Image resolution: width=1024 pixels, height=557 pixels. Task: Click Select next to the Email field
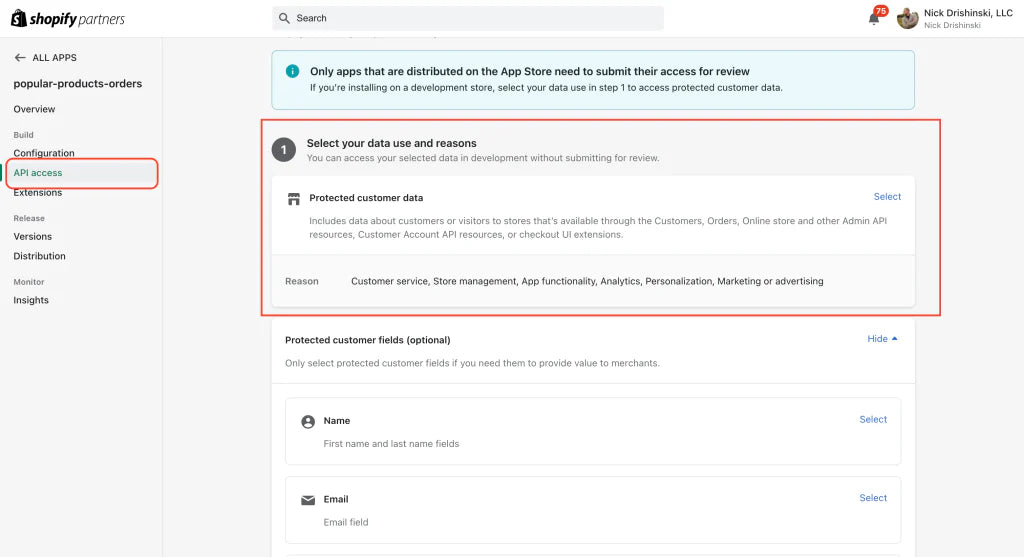click(x=873, y=498)
